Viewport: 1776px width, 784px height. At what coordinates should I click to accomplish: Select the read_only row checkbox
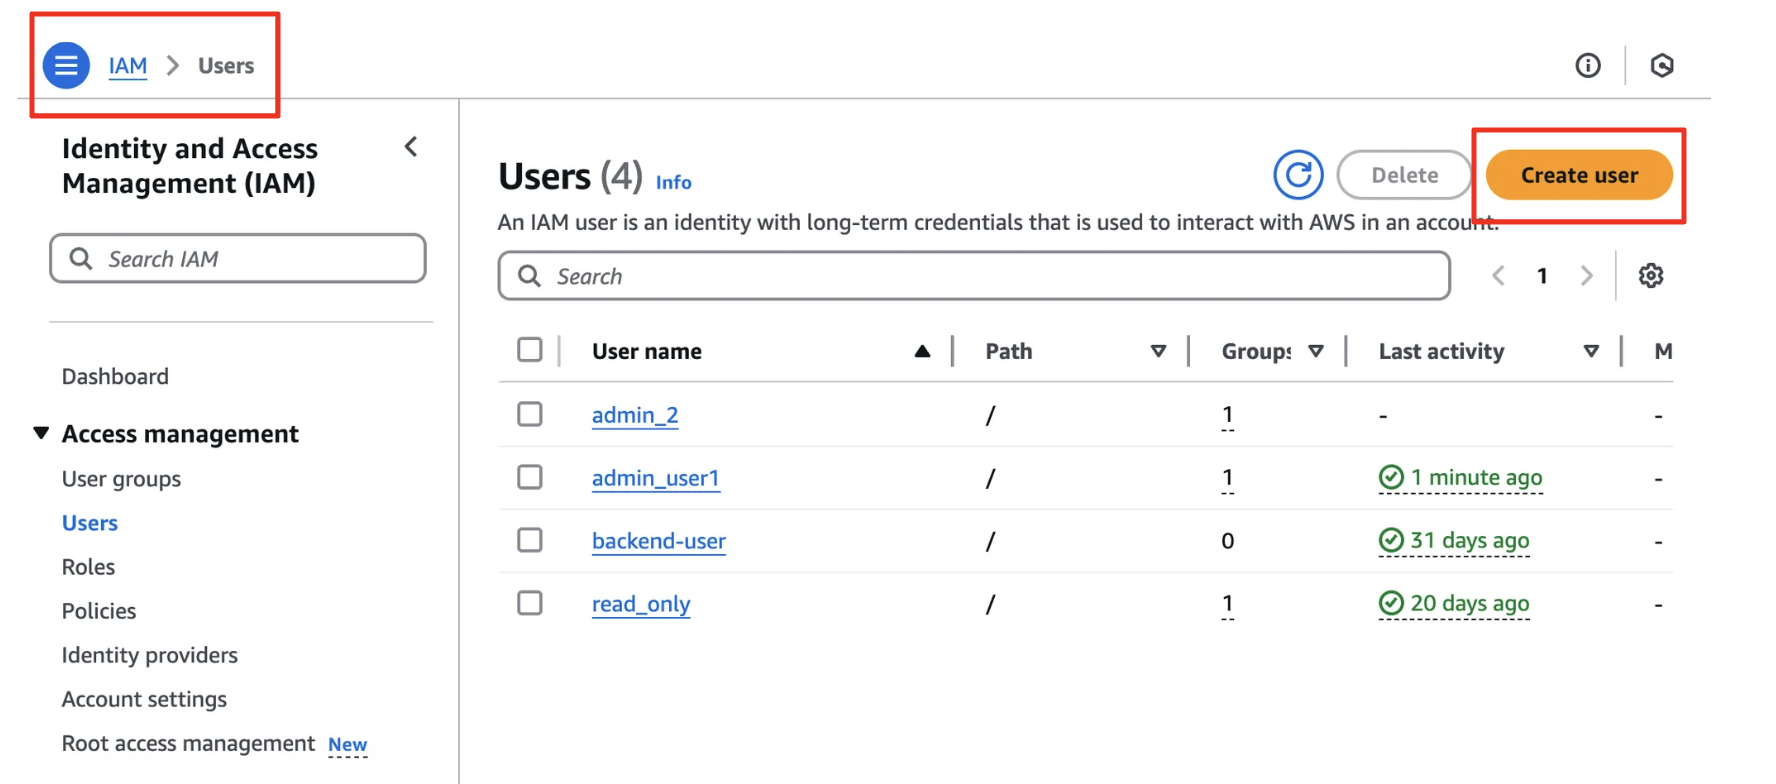point(530,603)
